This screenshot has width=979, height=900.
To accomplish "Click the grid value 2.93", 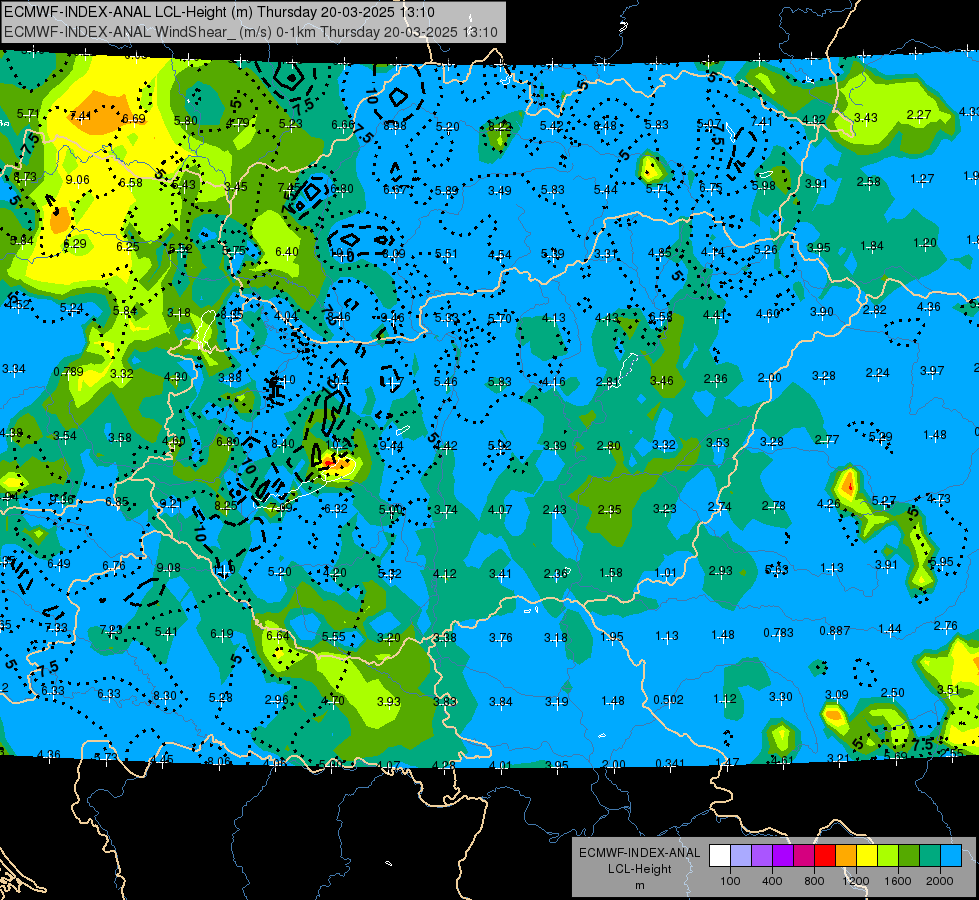I will (x=721, y=571).
